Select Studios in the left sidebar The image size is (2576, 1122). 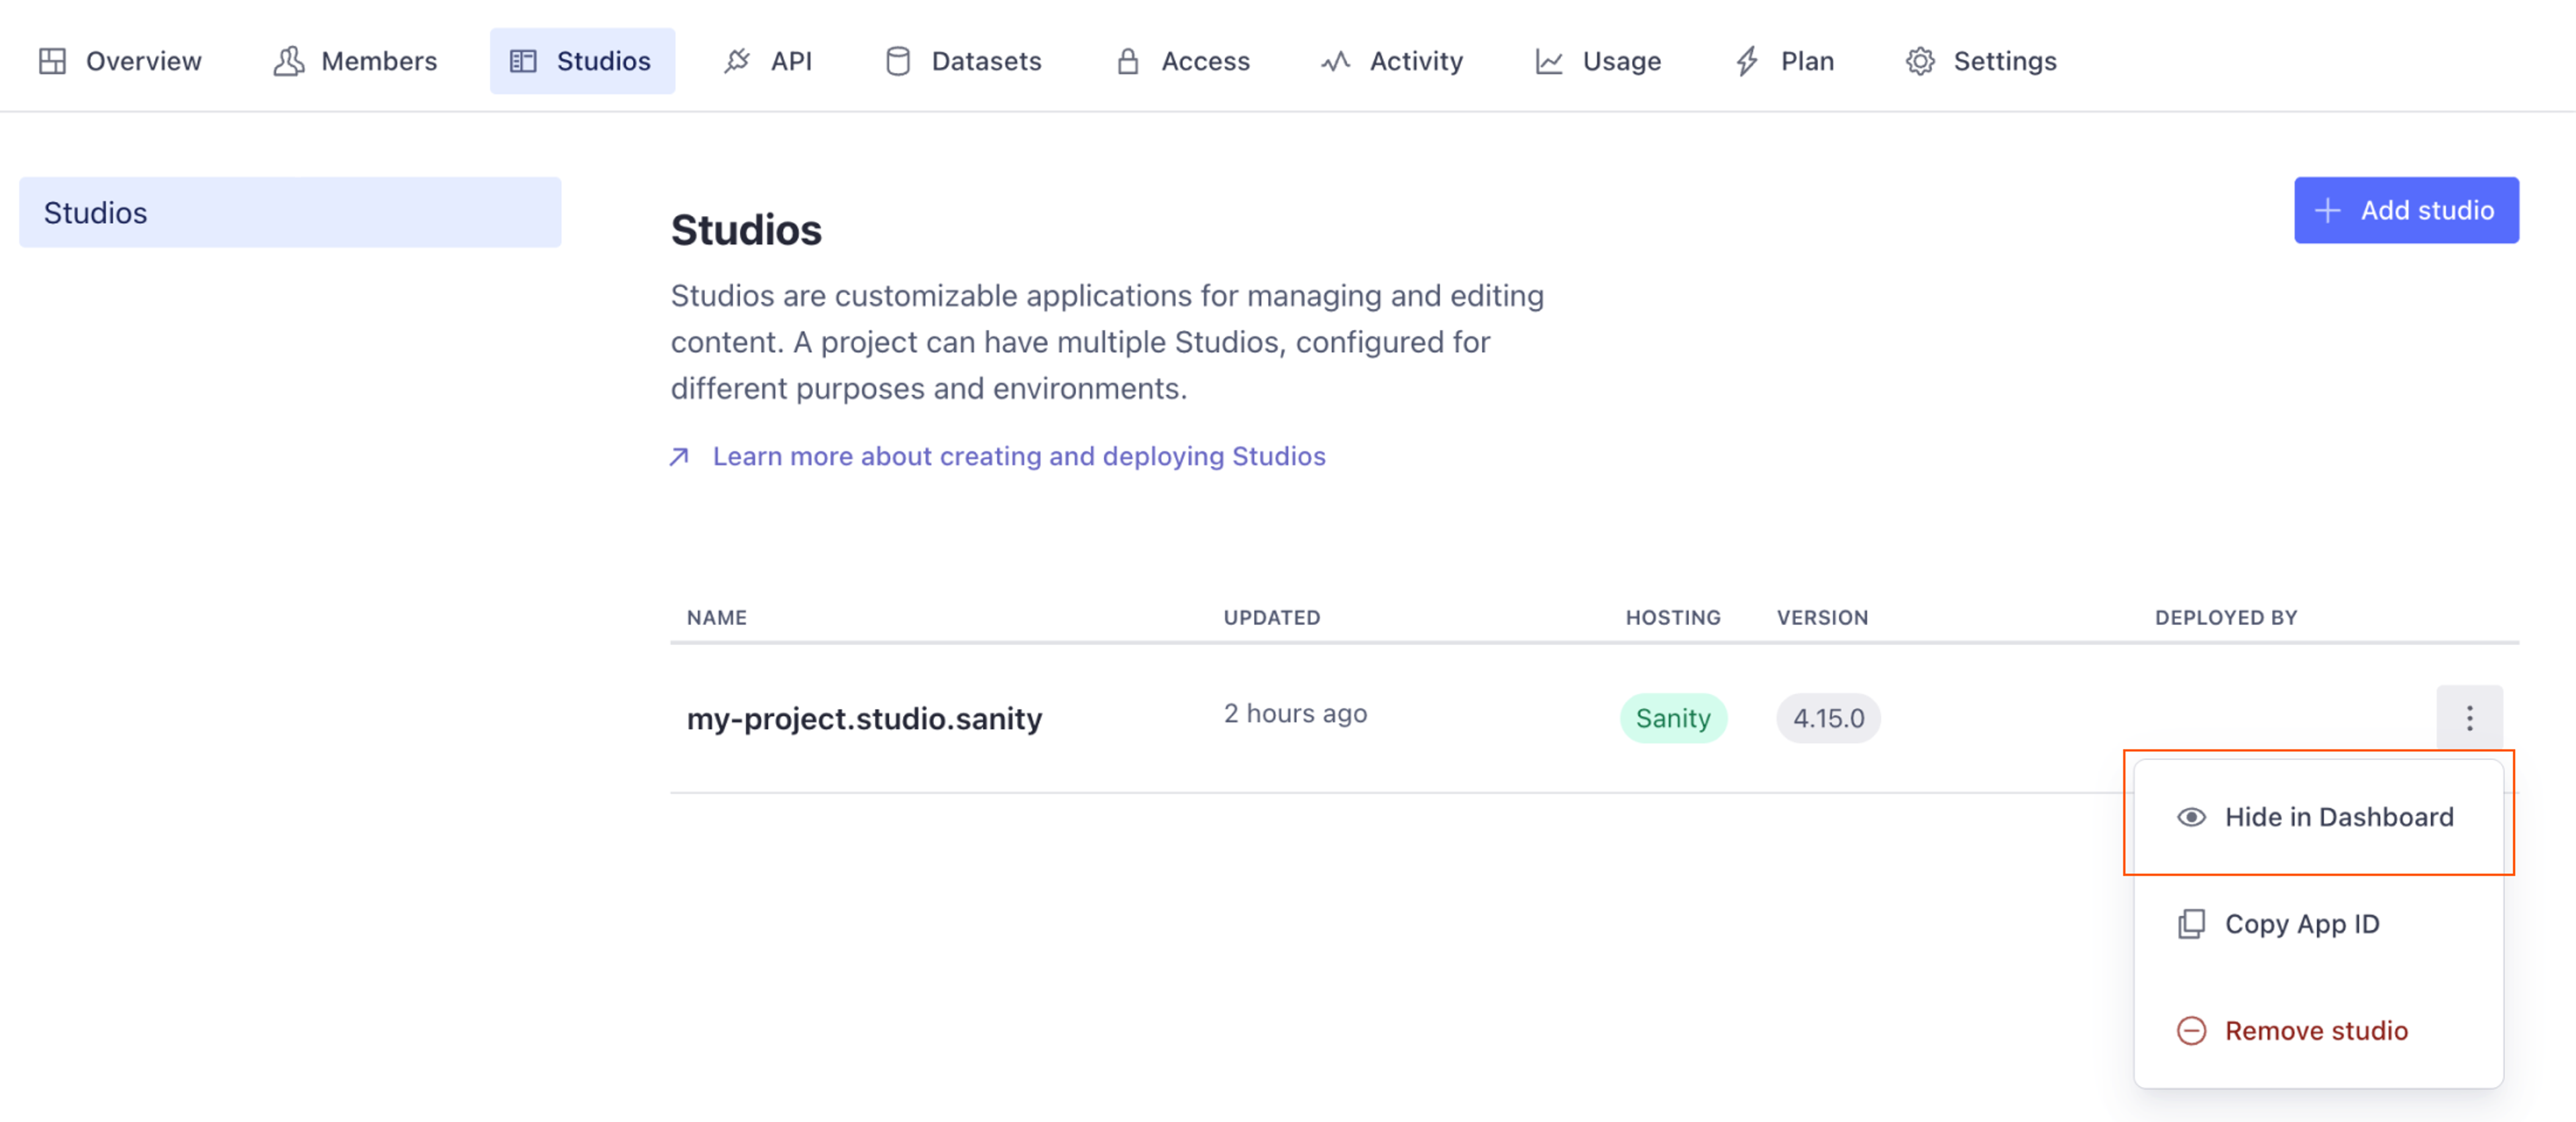[290, 212]
